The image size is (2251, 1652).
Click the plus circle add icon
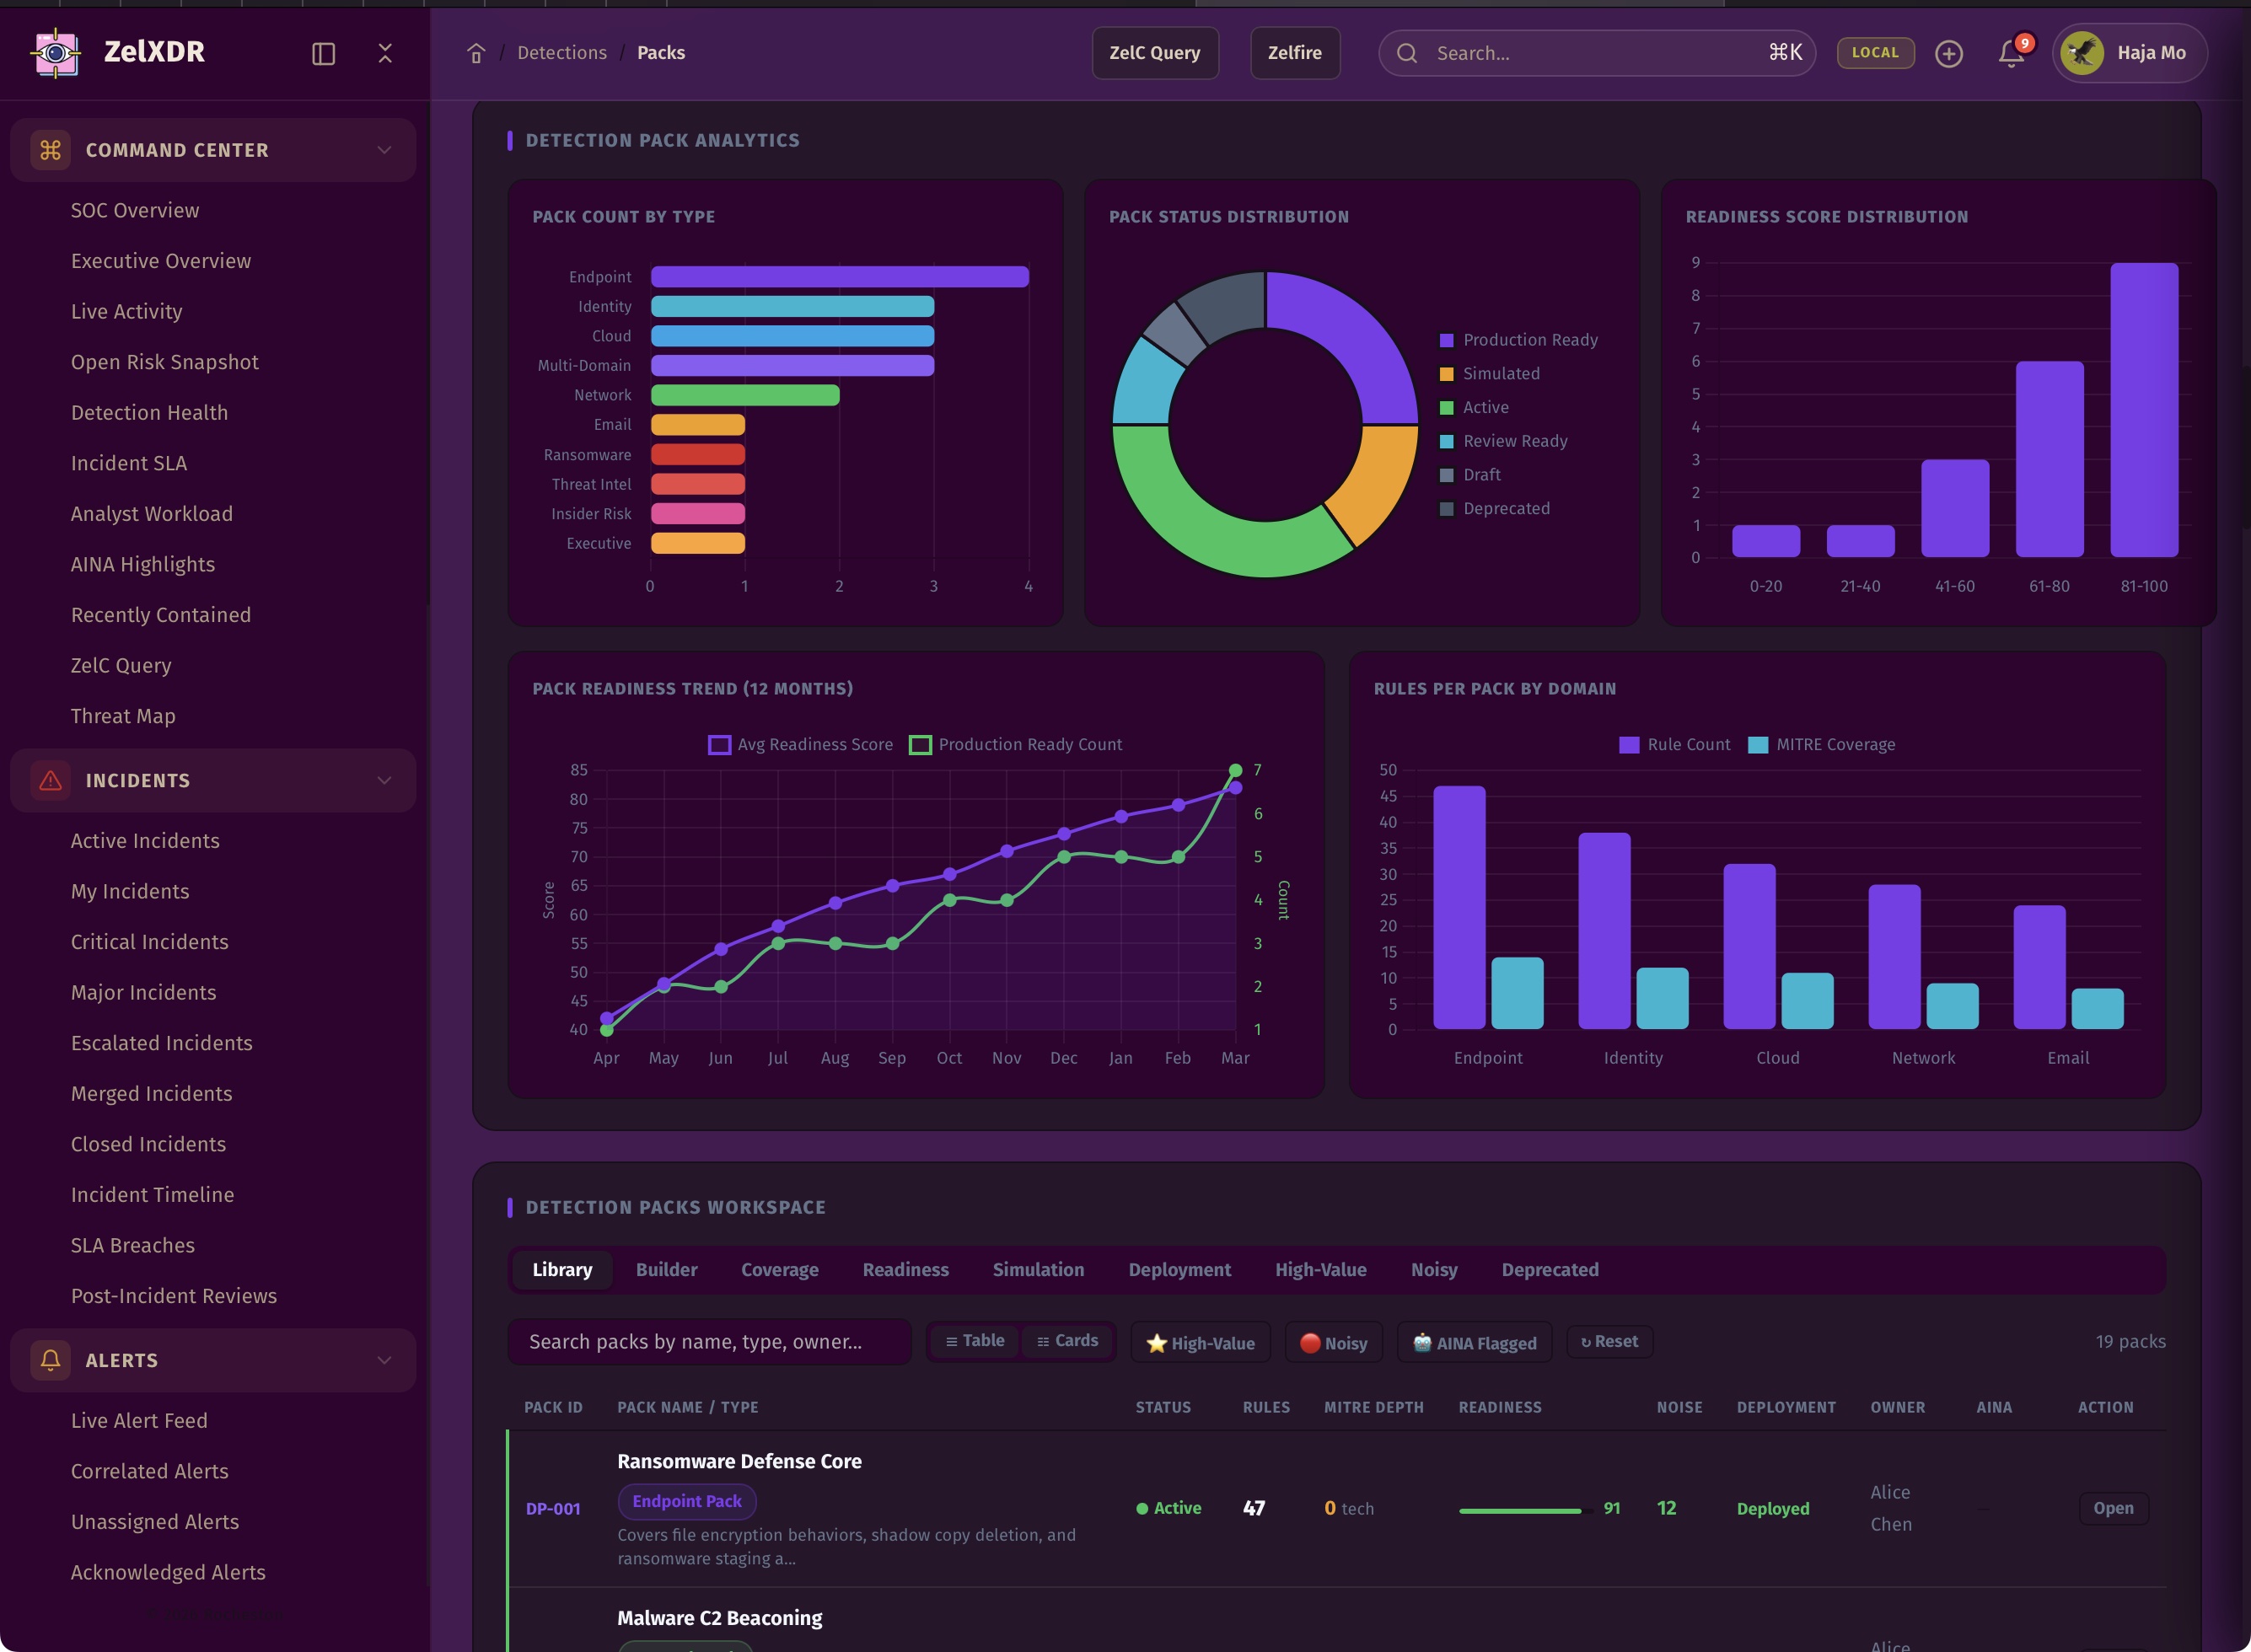click(1948, 53)
